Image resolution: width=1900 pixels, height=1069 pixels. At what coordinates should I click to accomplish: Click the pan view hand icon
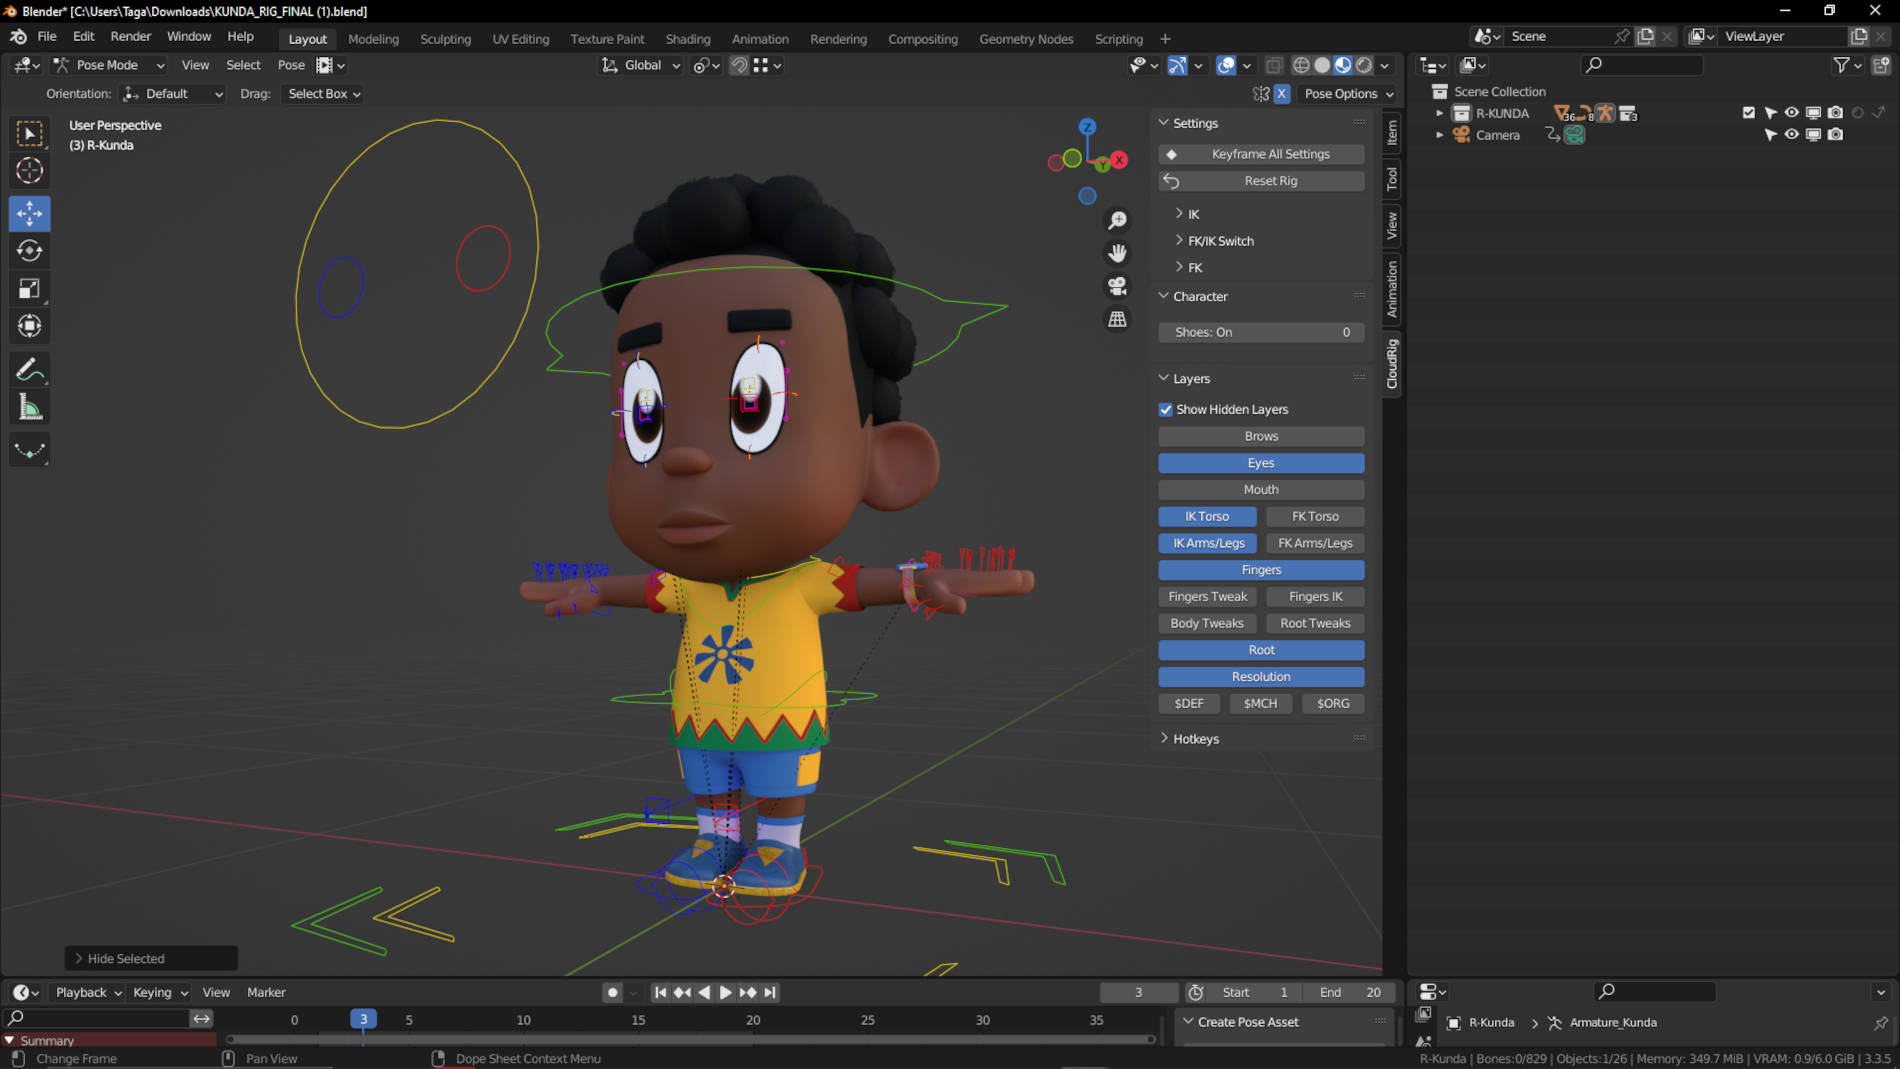click(x=1117, y=253)
